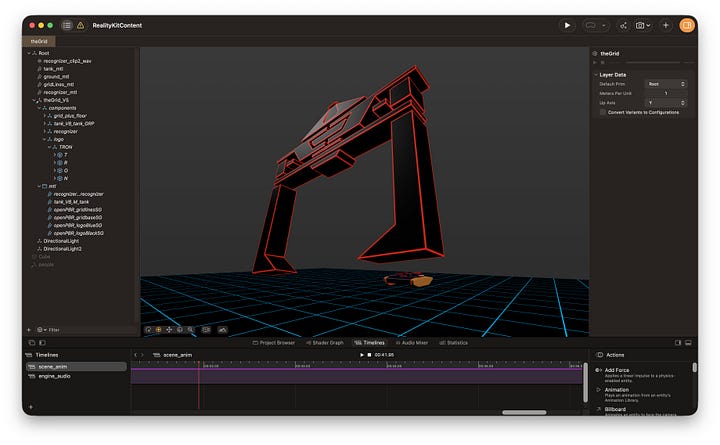Screen dimensions: 720x445
Task: Select DirectionalLight2 in hierarchy
Action: [x=62, y=248]
